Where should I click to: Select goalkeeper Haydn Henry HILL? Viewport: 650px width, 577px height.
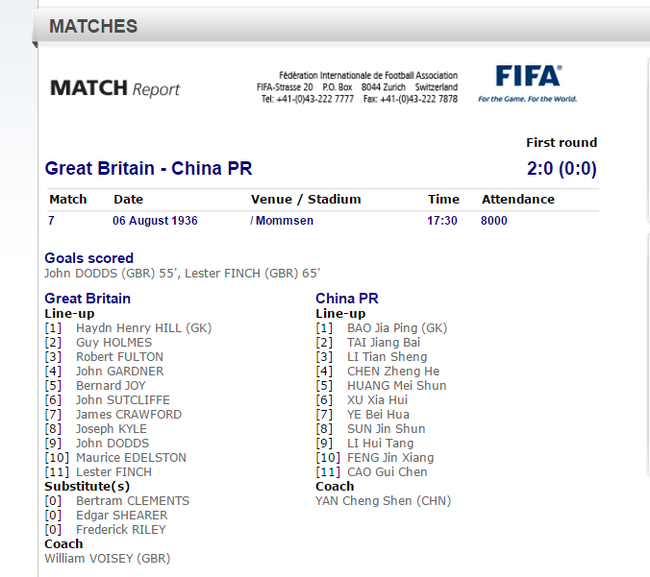144,328
